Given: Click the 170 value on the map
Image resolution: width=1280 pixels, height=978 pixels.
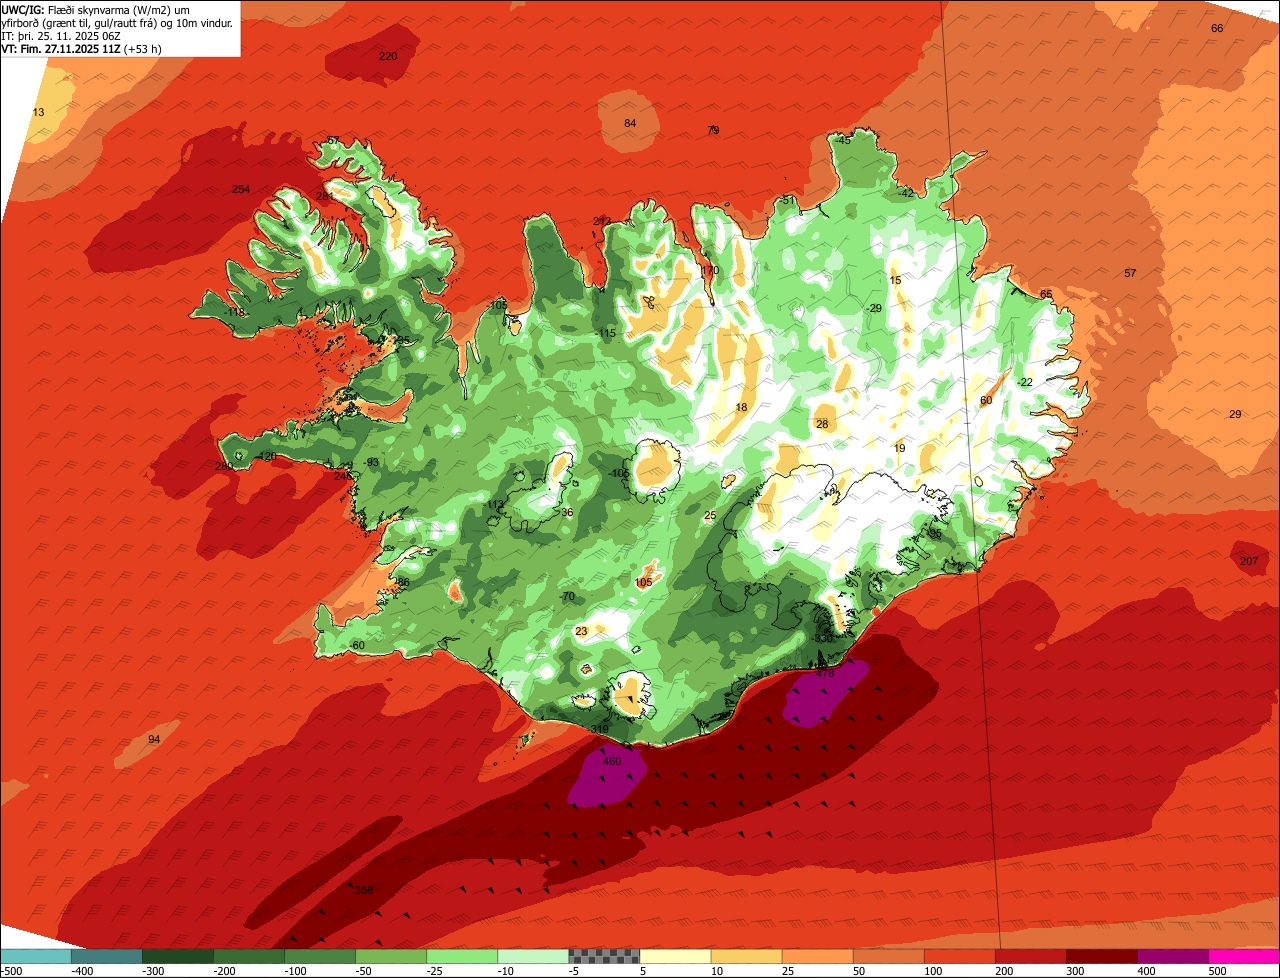Looking at the screenshot, I should point(710,270).
